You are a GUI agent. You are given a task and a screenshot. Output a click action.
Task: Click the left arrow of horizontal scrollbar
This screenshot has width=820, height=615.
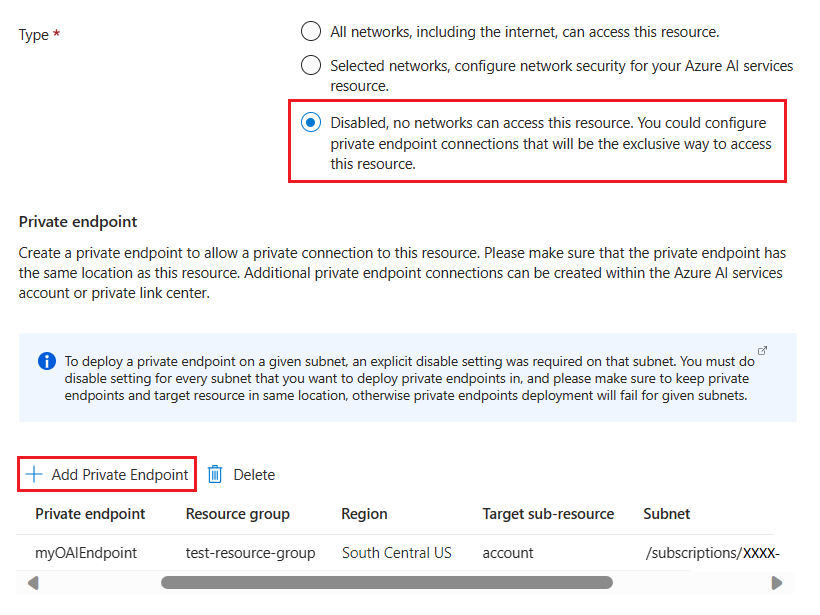point(31,581)
